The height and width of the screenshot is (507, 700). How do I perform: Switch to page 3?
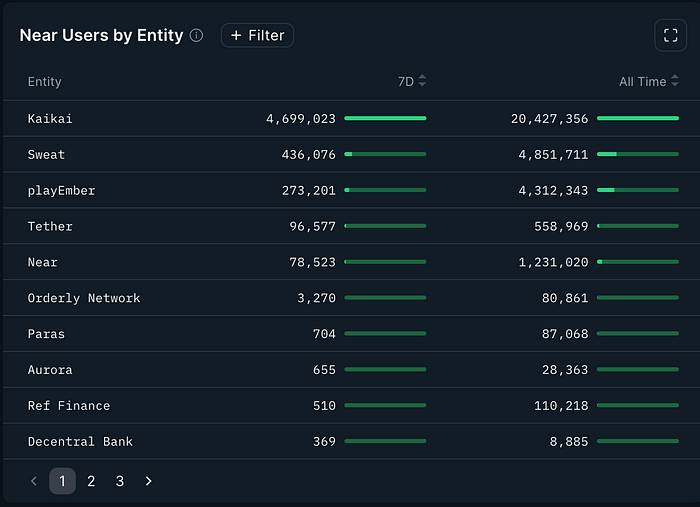point(120,481)
